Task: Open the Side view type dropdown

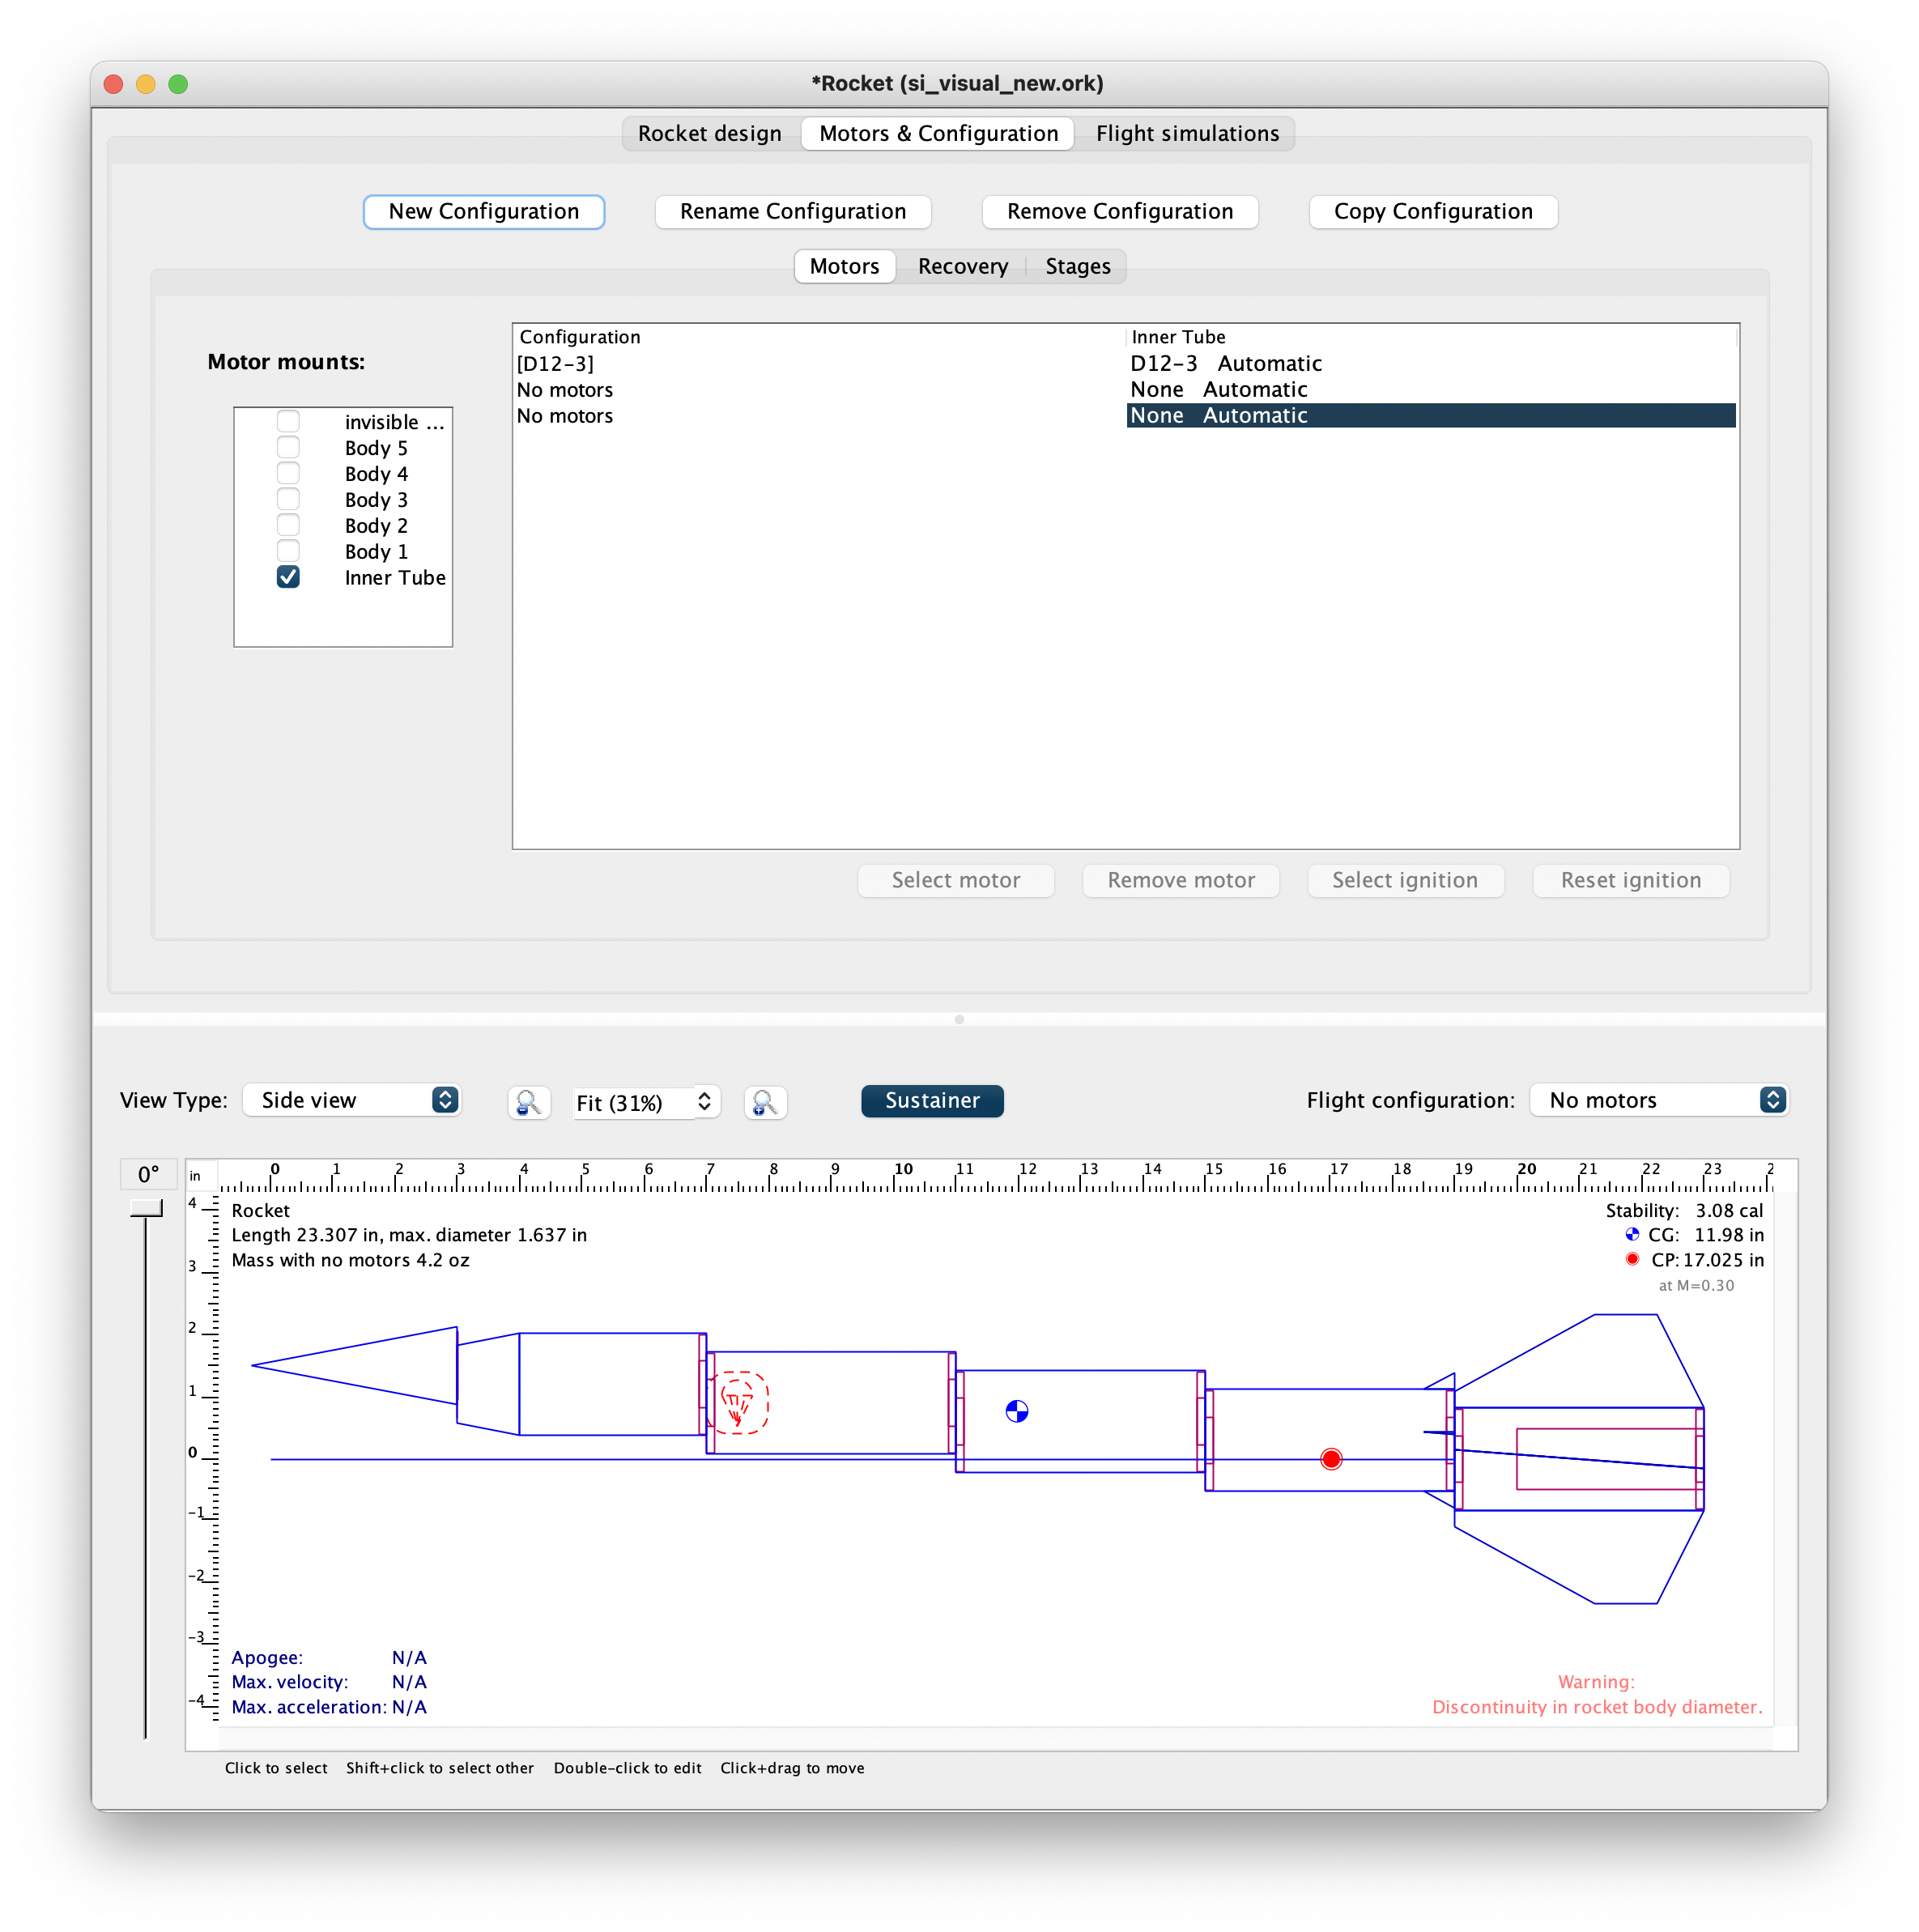Action: point(352,1099)
